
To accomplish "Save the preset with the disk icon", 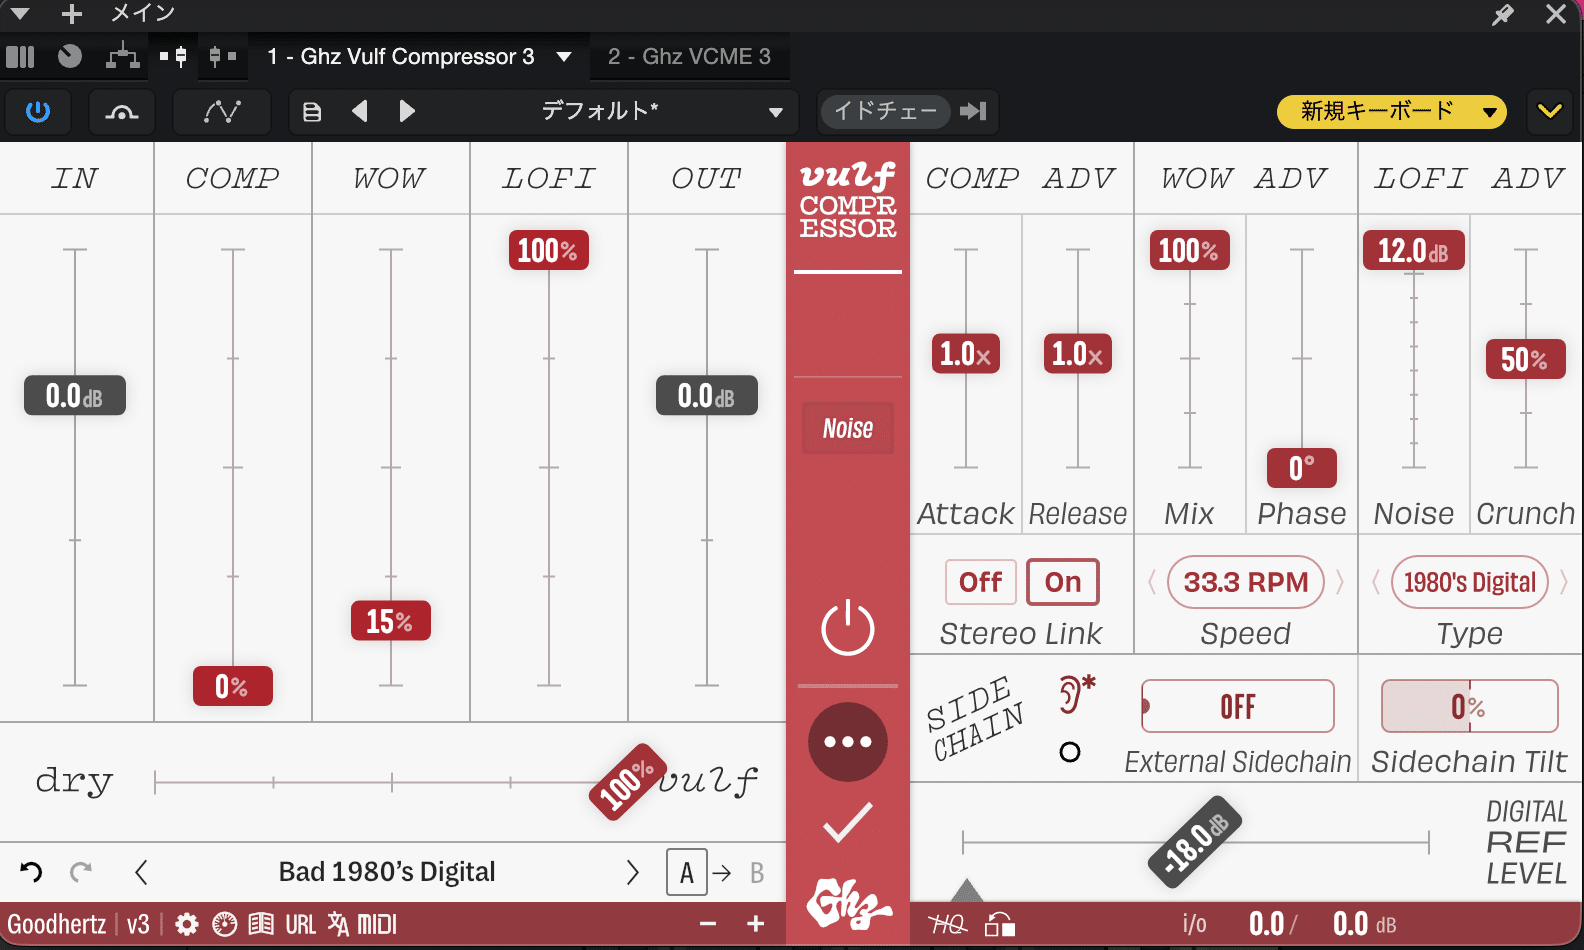I will tap(312, 112).
